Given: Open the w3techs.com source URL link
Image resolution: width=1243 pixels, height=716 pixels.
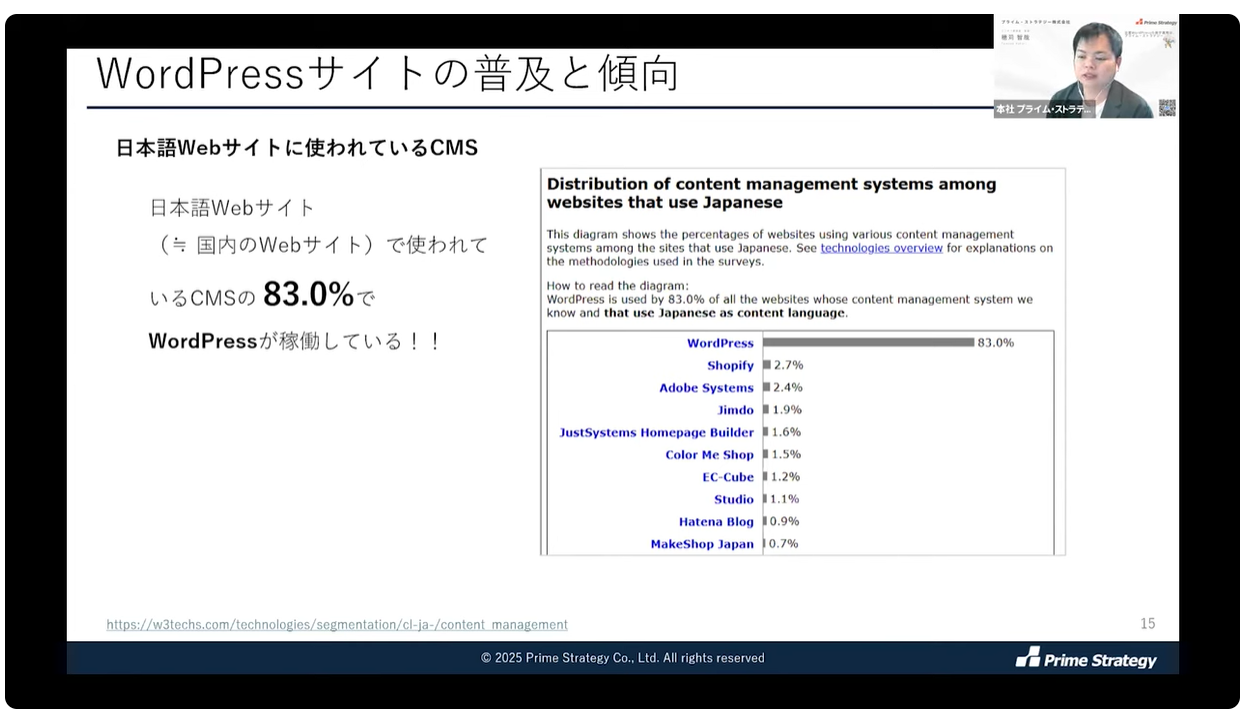Looking at the screenshot, I should pyautogui.click(x=337, y=624).
